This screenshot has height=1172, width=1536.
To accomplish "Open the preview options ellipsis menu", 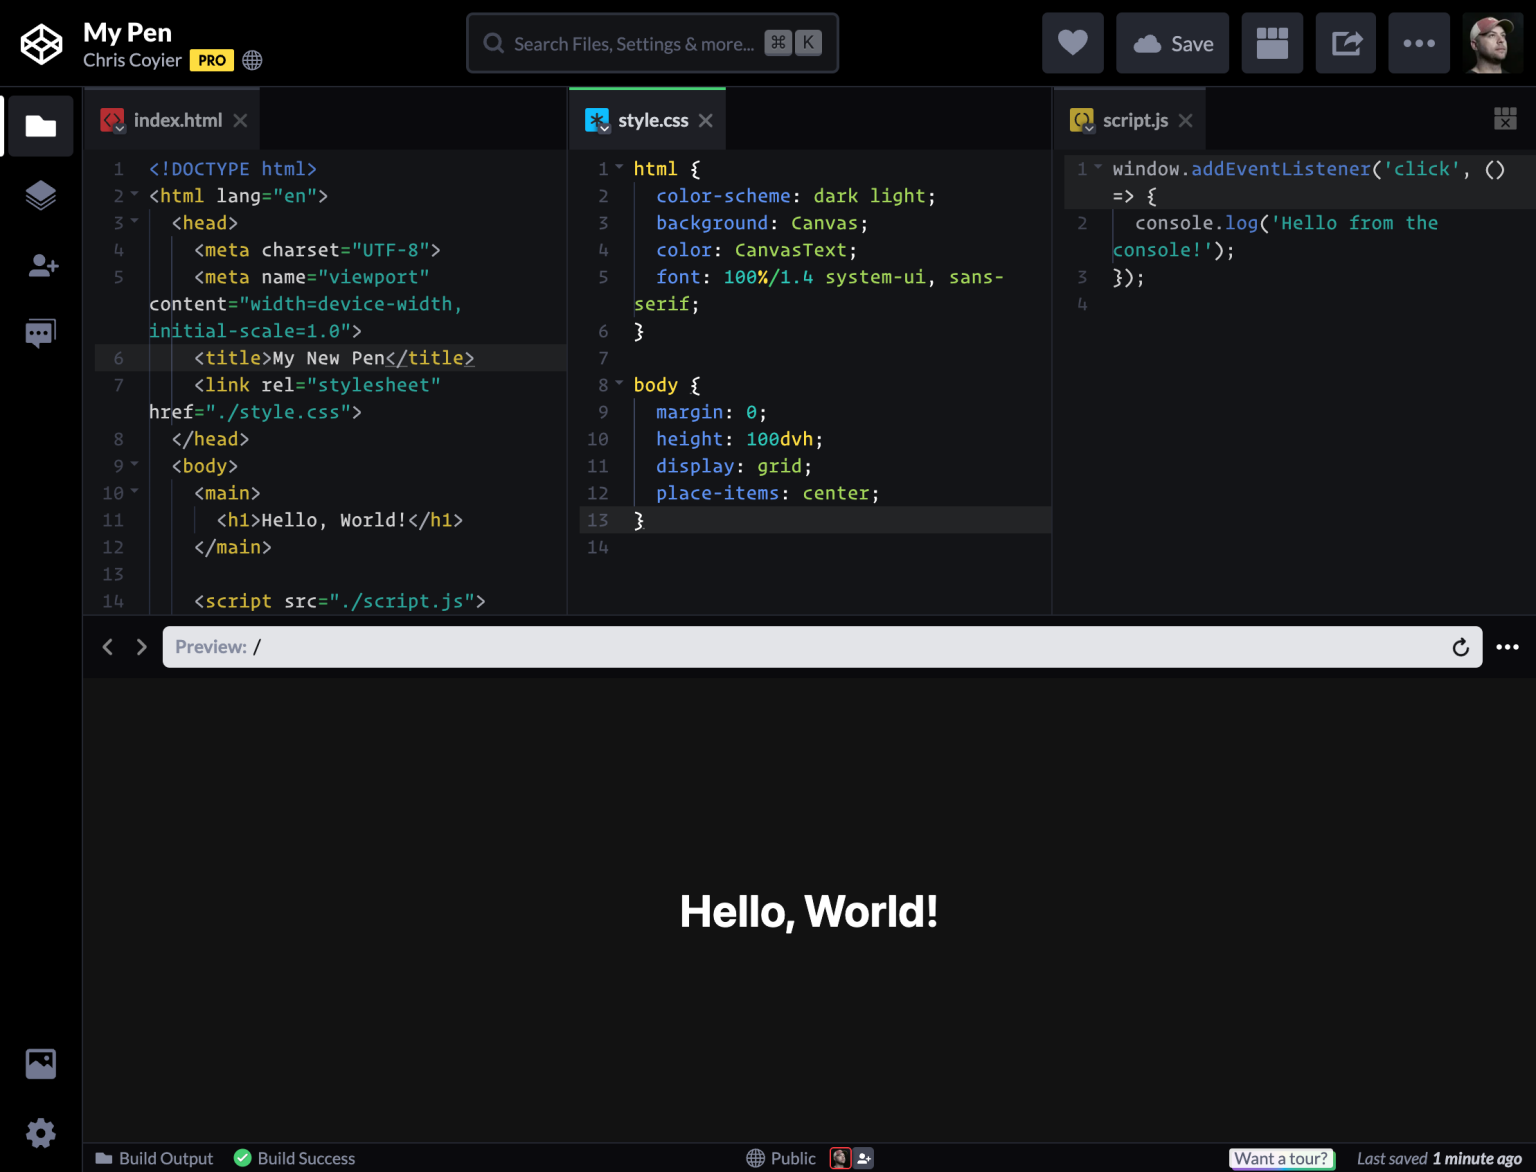I will point(1507,647).
